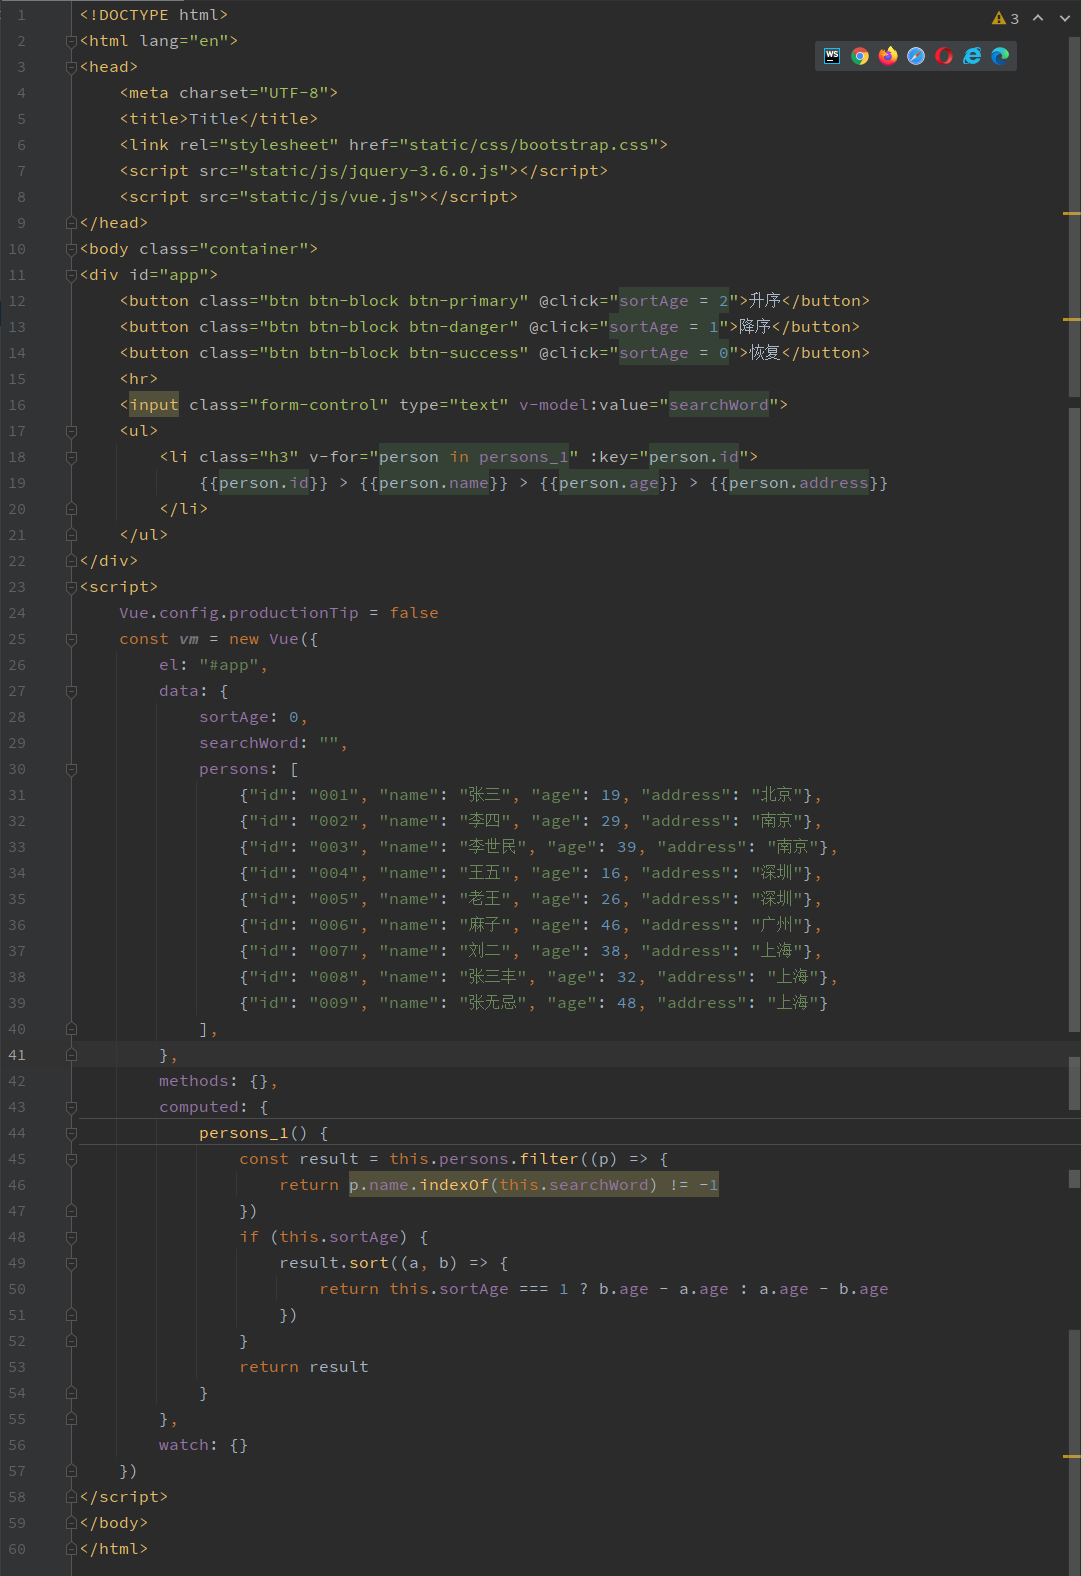Open the file in Chrome browser
The height and width of the screenshot is (1576, 1083).
(860, 56)
